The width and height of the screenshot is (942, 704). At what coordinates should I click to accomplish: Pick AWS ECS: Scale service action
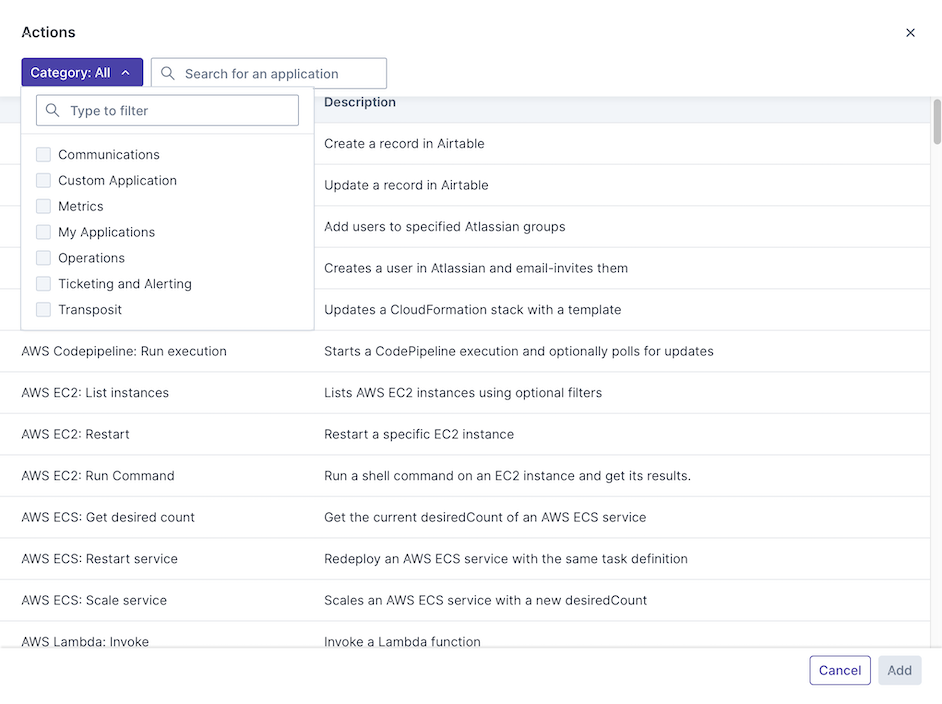94,600
